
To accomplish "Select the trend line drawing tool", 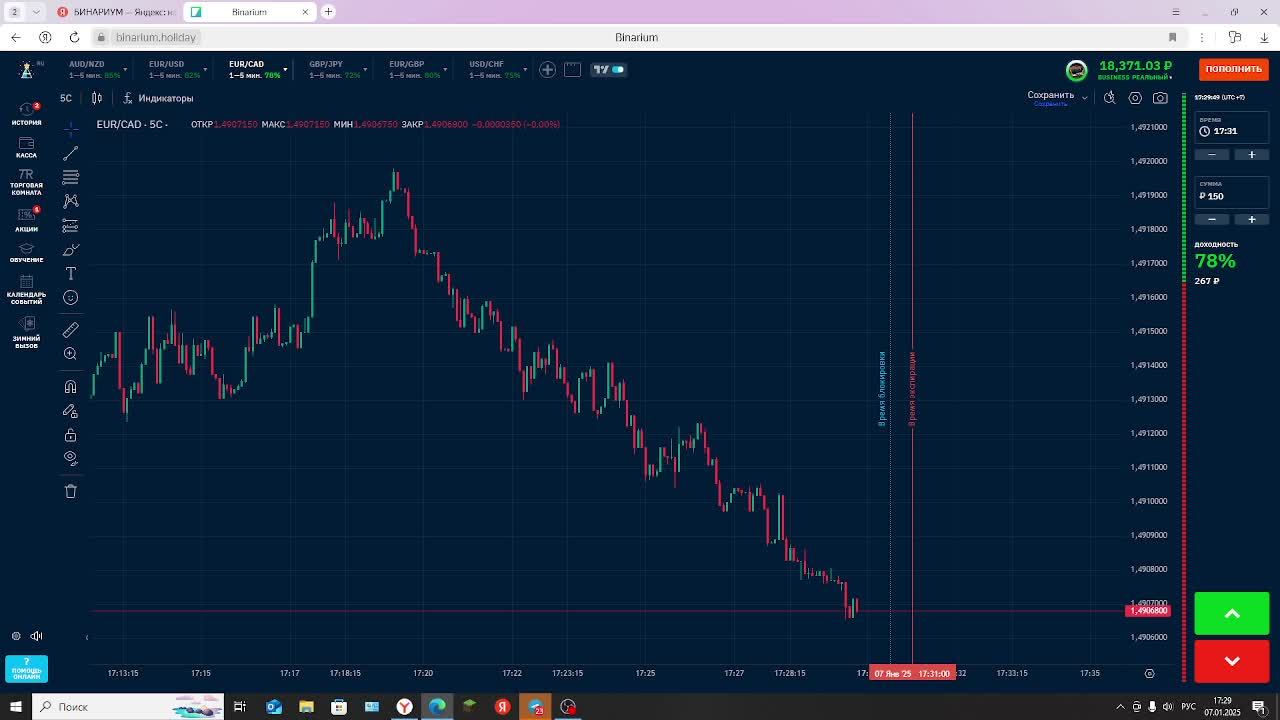I will [x=70, y=153].
